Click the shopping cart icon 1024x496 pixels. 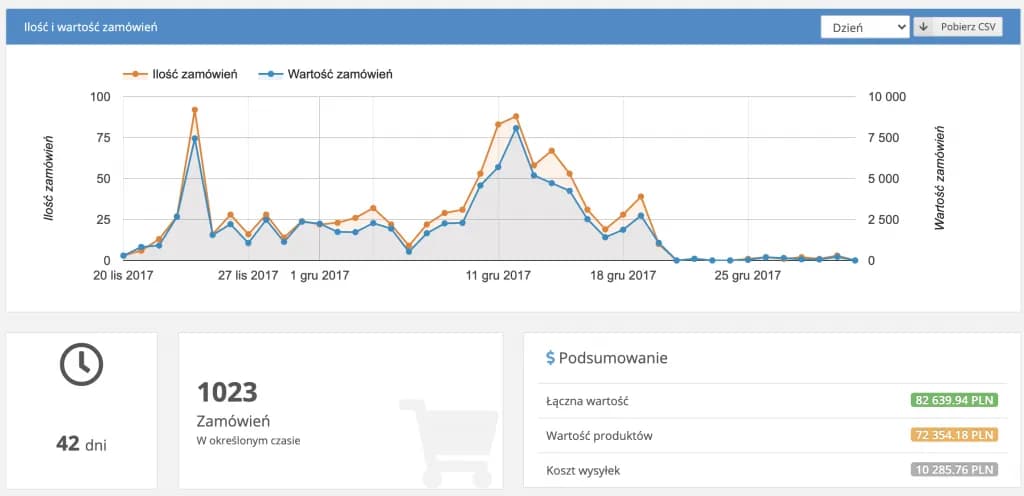(x=448, y=437)
